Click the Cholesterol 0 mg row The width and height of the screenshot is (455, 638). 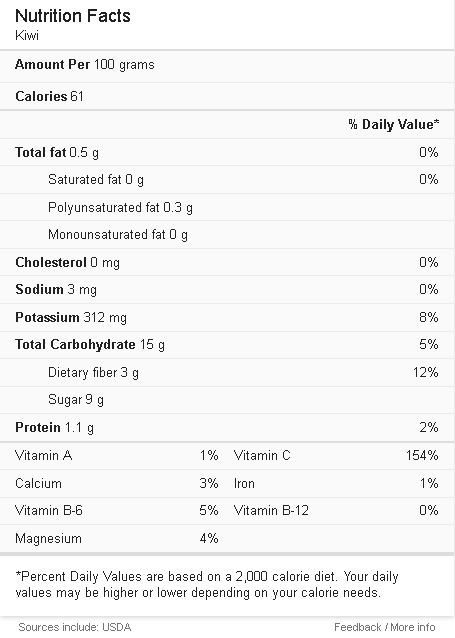[x=227, y=262]
